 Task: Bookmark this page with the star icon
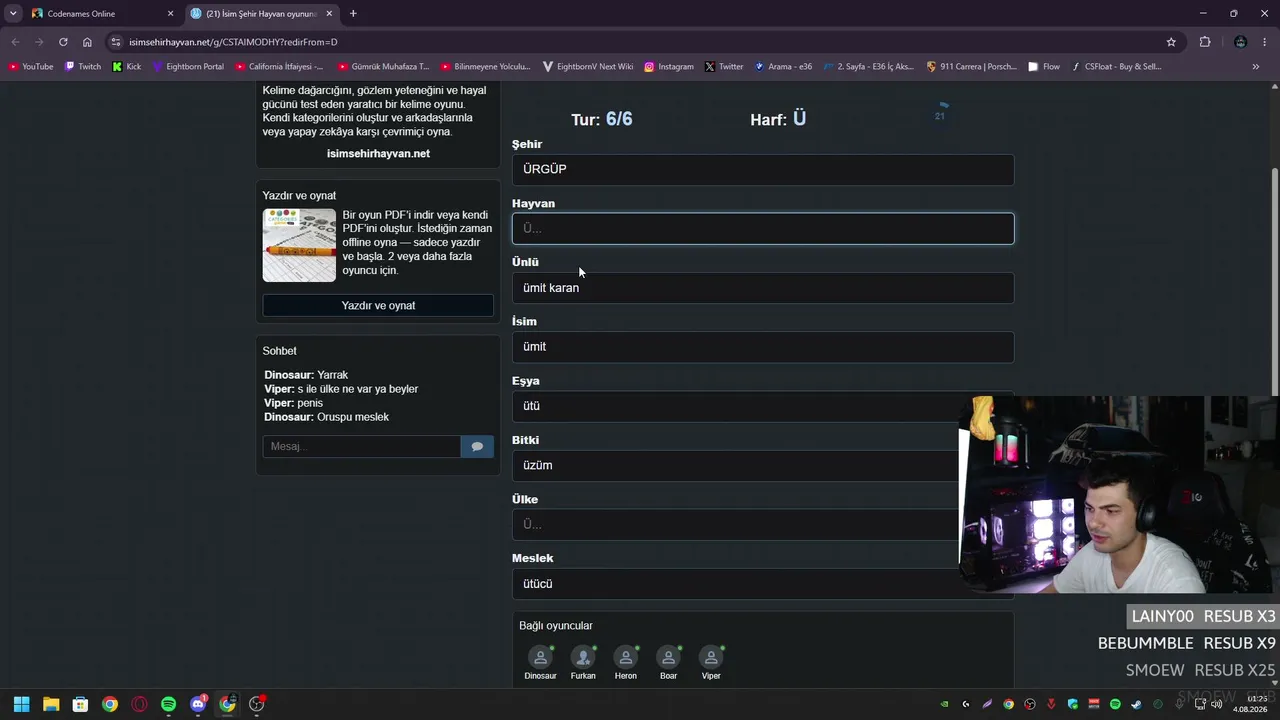[1171, 42]
